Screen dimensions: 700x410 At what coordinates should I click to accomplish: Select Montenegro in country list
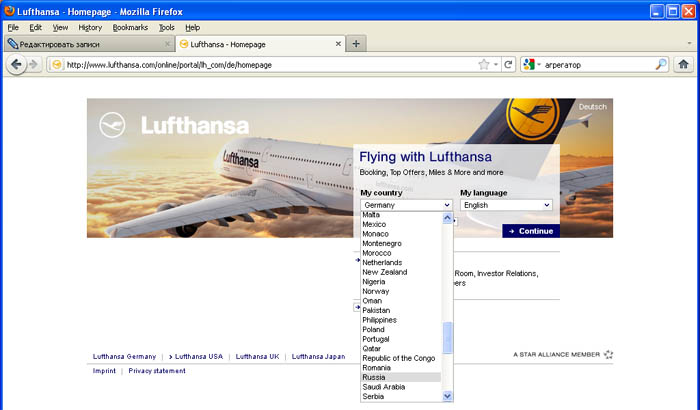click(401, 243)
